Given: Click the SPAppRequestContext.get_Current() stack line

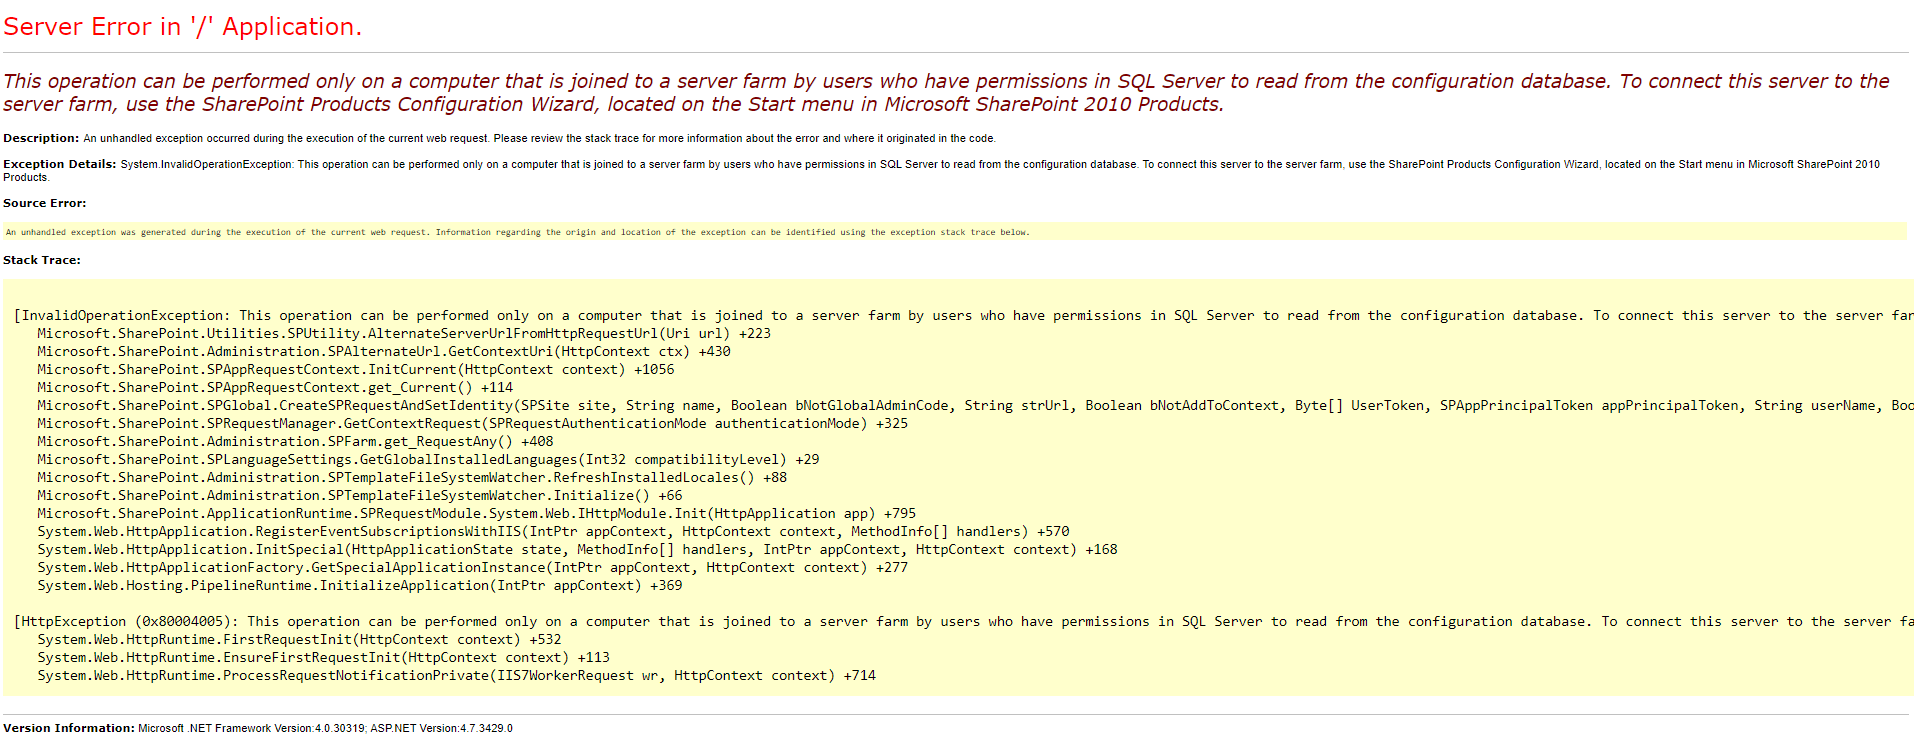Looking at the screenshot, I should [x=275, y=387].
